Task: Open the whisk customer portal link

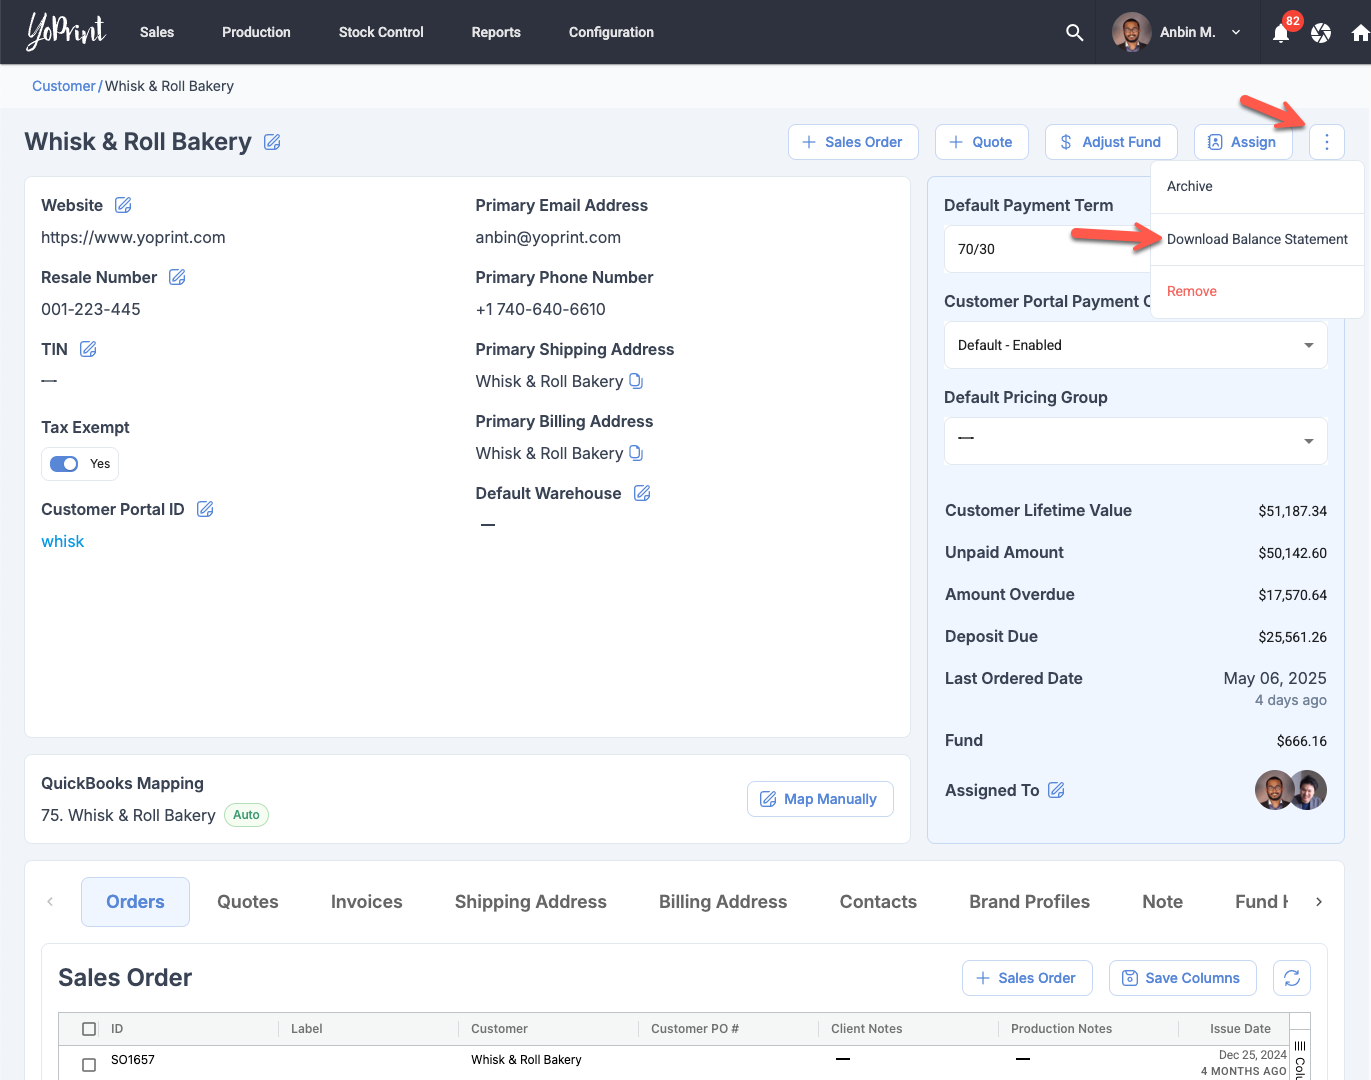Action: coord(63,541)
